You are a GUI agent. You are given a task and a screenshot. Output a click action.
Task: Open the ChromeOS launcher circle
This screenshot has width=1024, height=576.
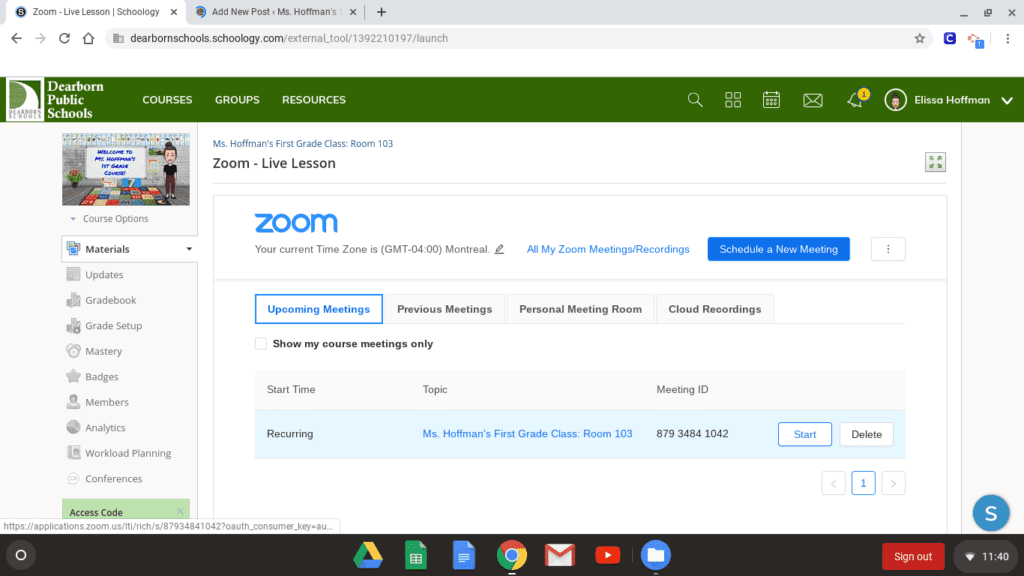tap(21, 555)
